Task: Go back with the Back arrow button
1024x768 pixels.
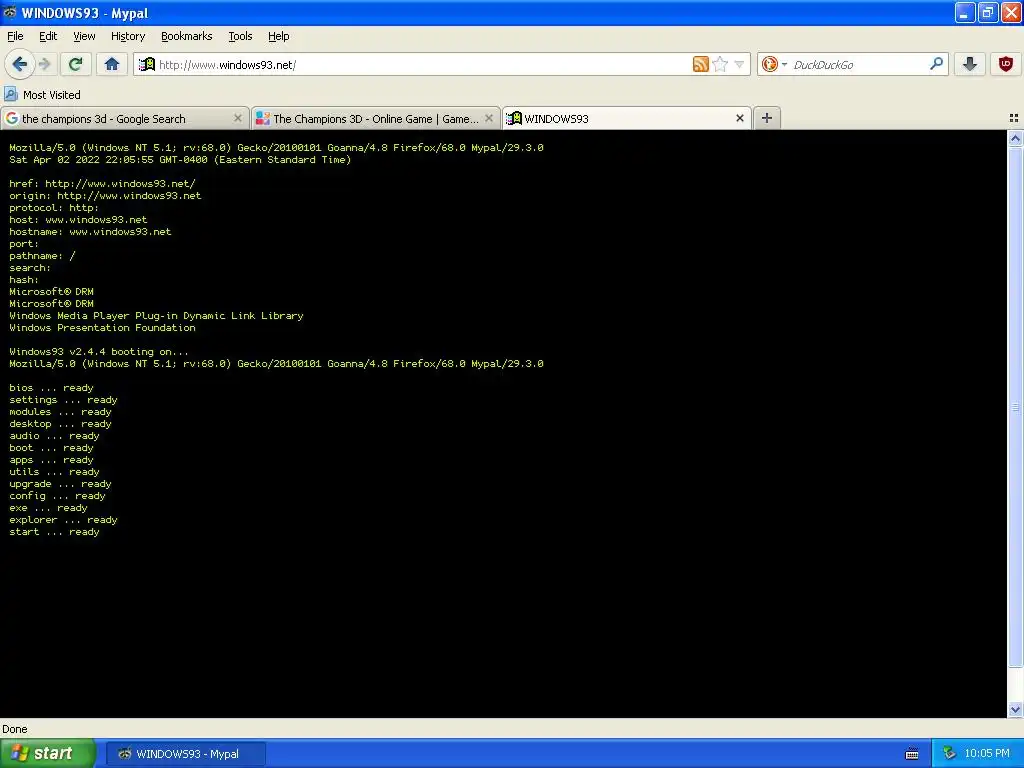Action: point(20,64)
